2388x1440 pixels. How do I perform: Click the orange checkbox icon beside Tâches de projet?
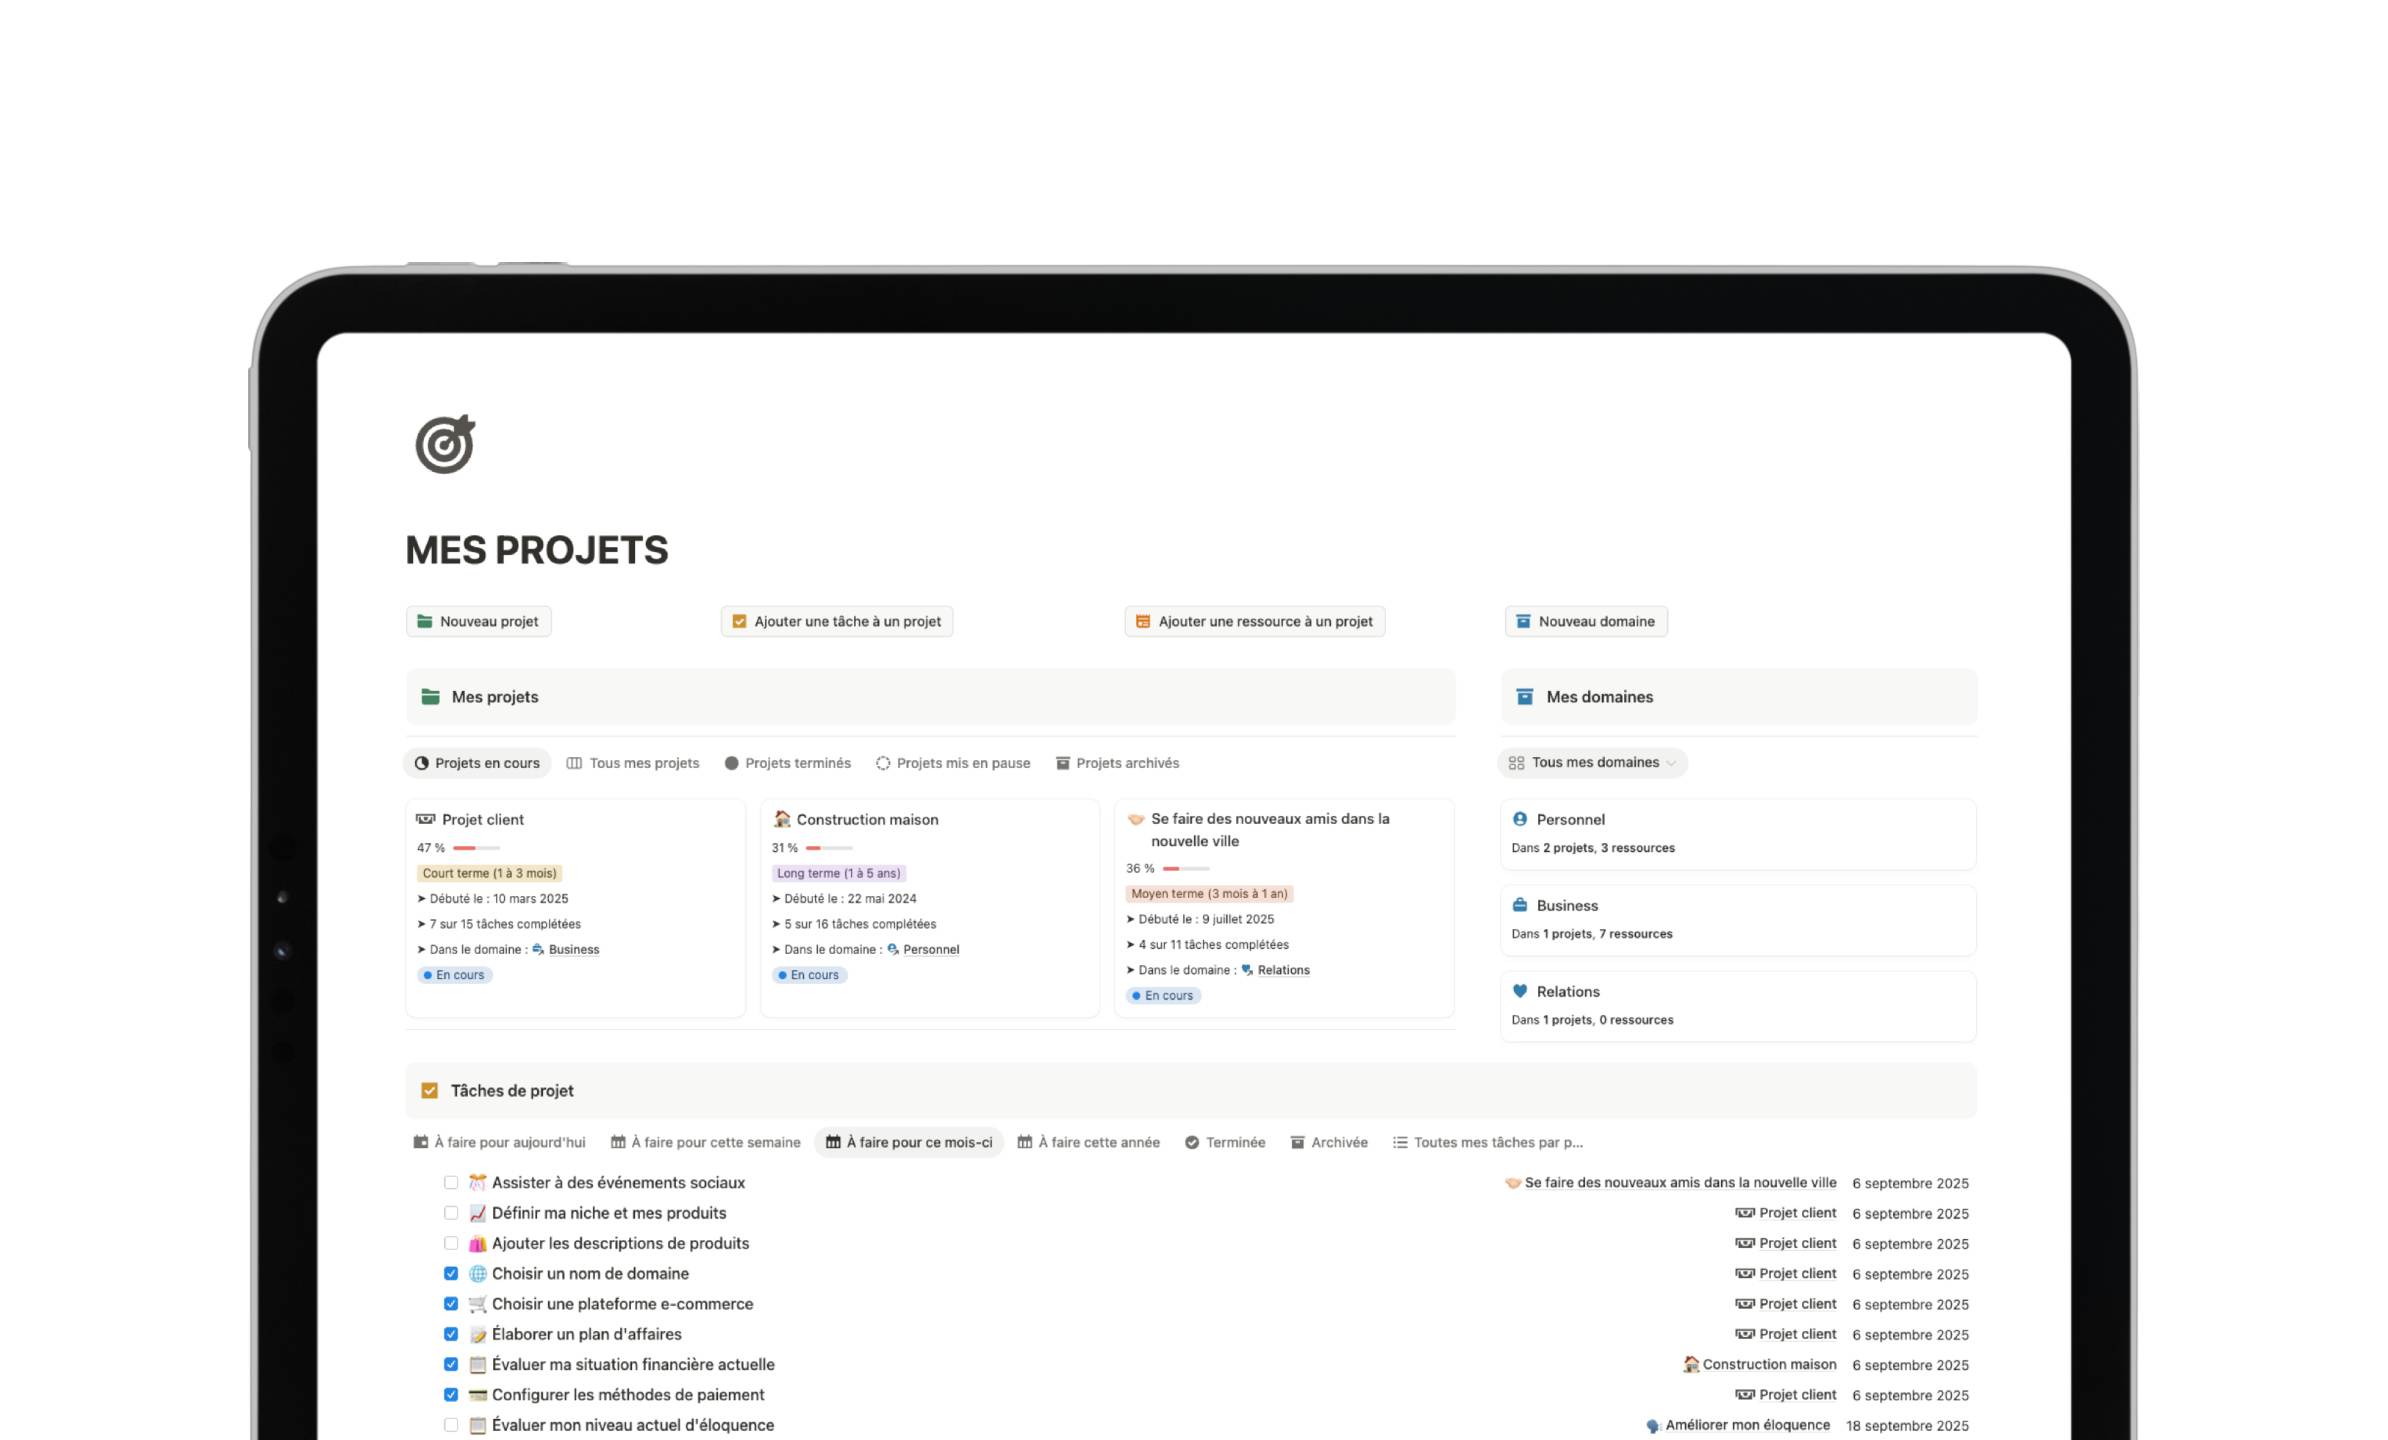click(x=430, y=1090)
